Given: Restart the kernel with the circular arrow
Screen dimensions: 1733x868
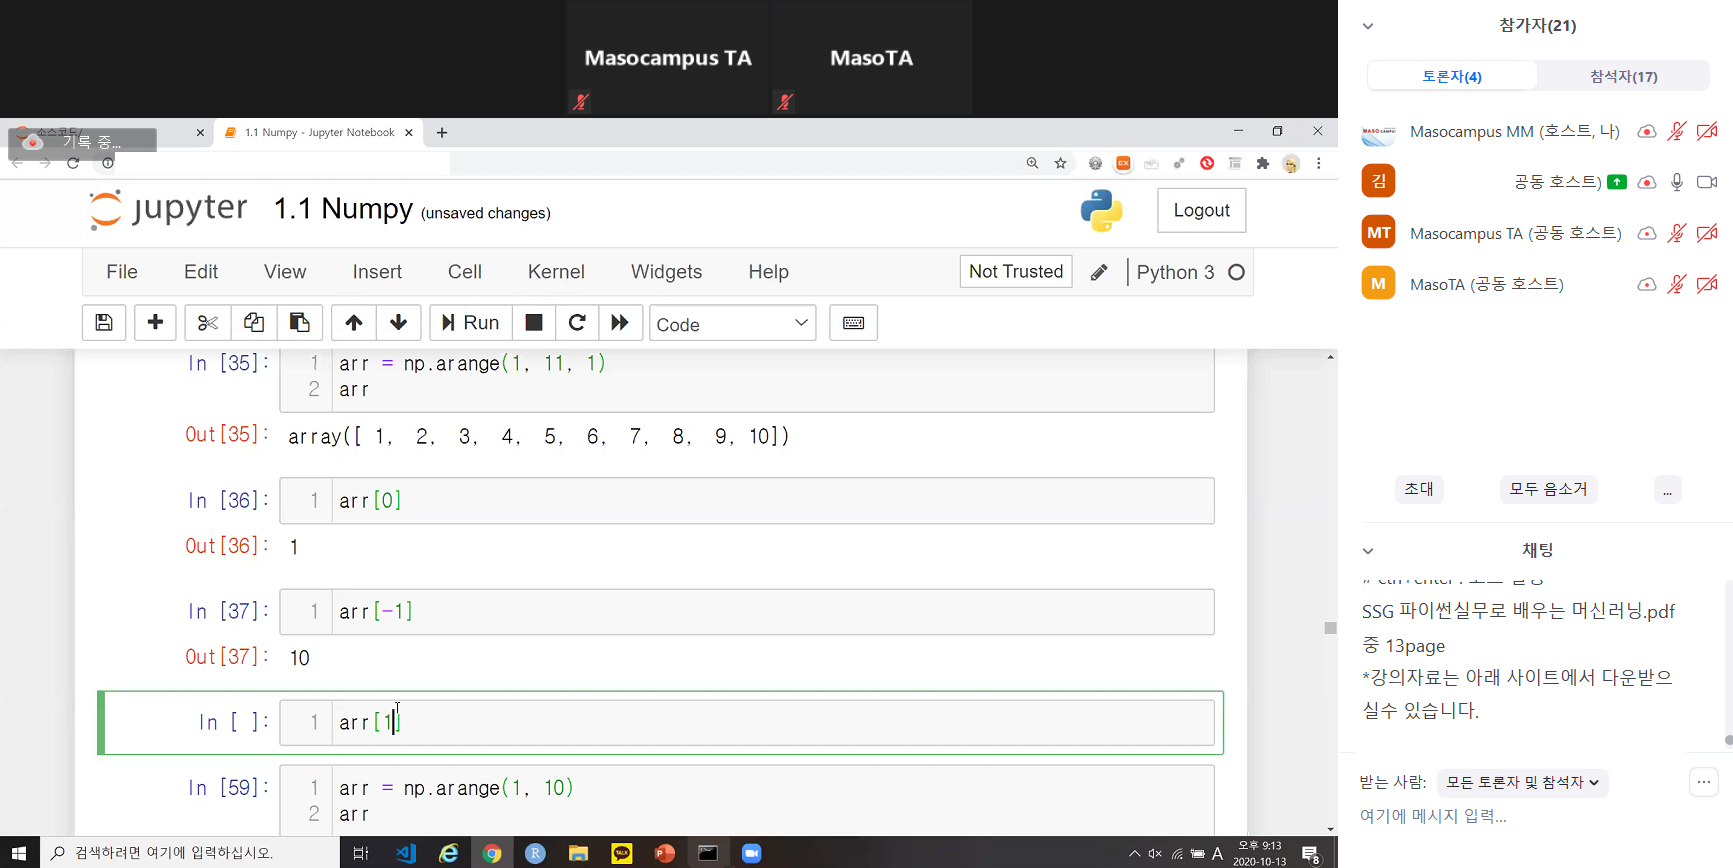Looking at the screenshot, I should coord(577,322).
